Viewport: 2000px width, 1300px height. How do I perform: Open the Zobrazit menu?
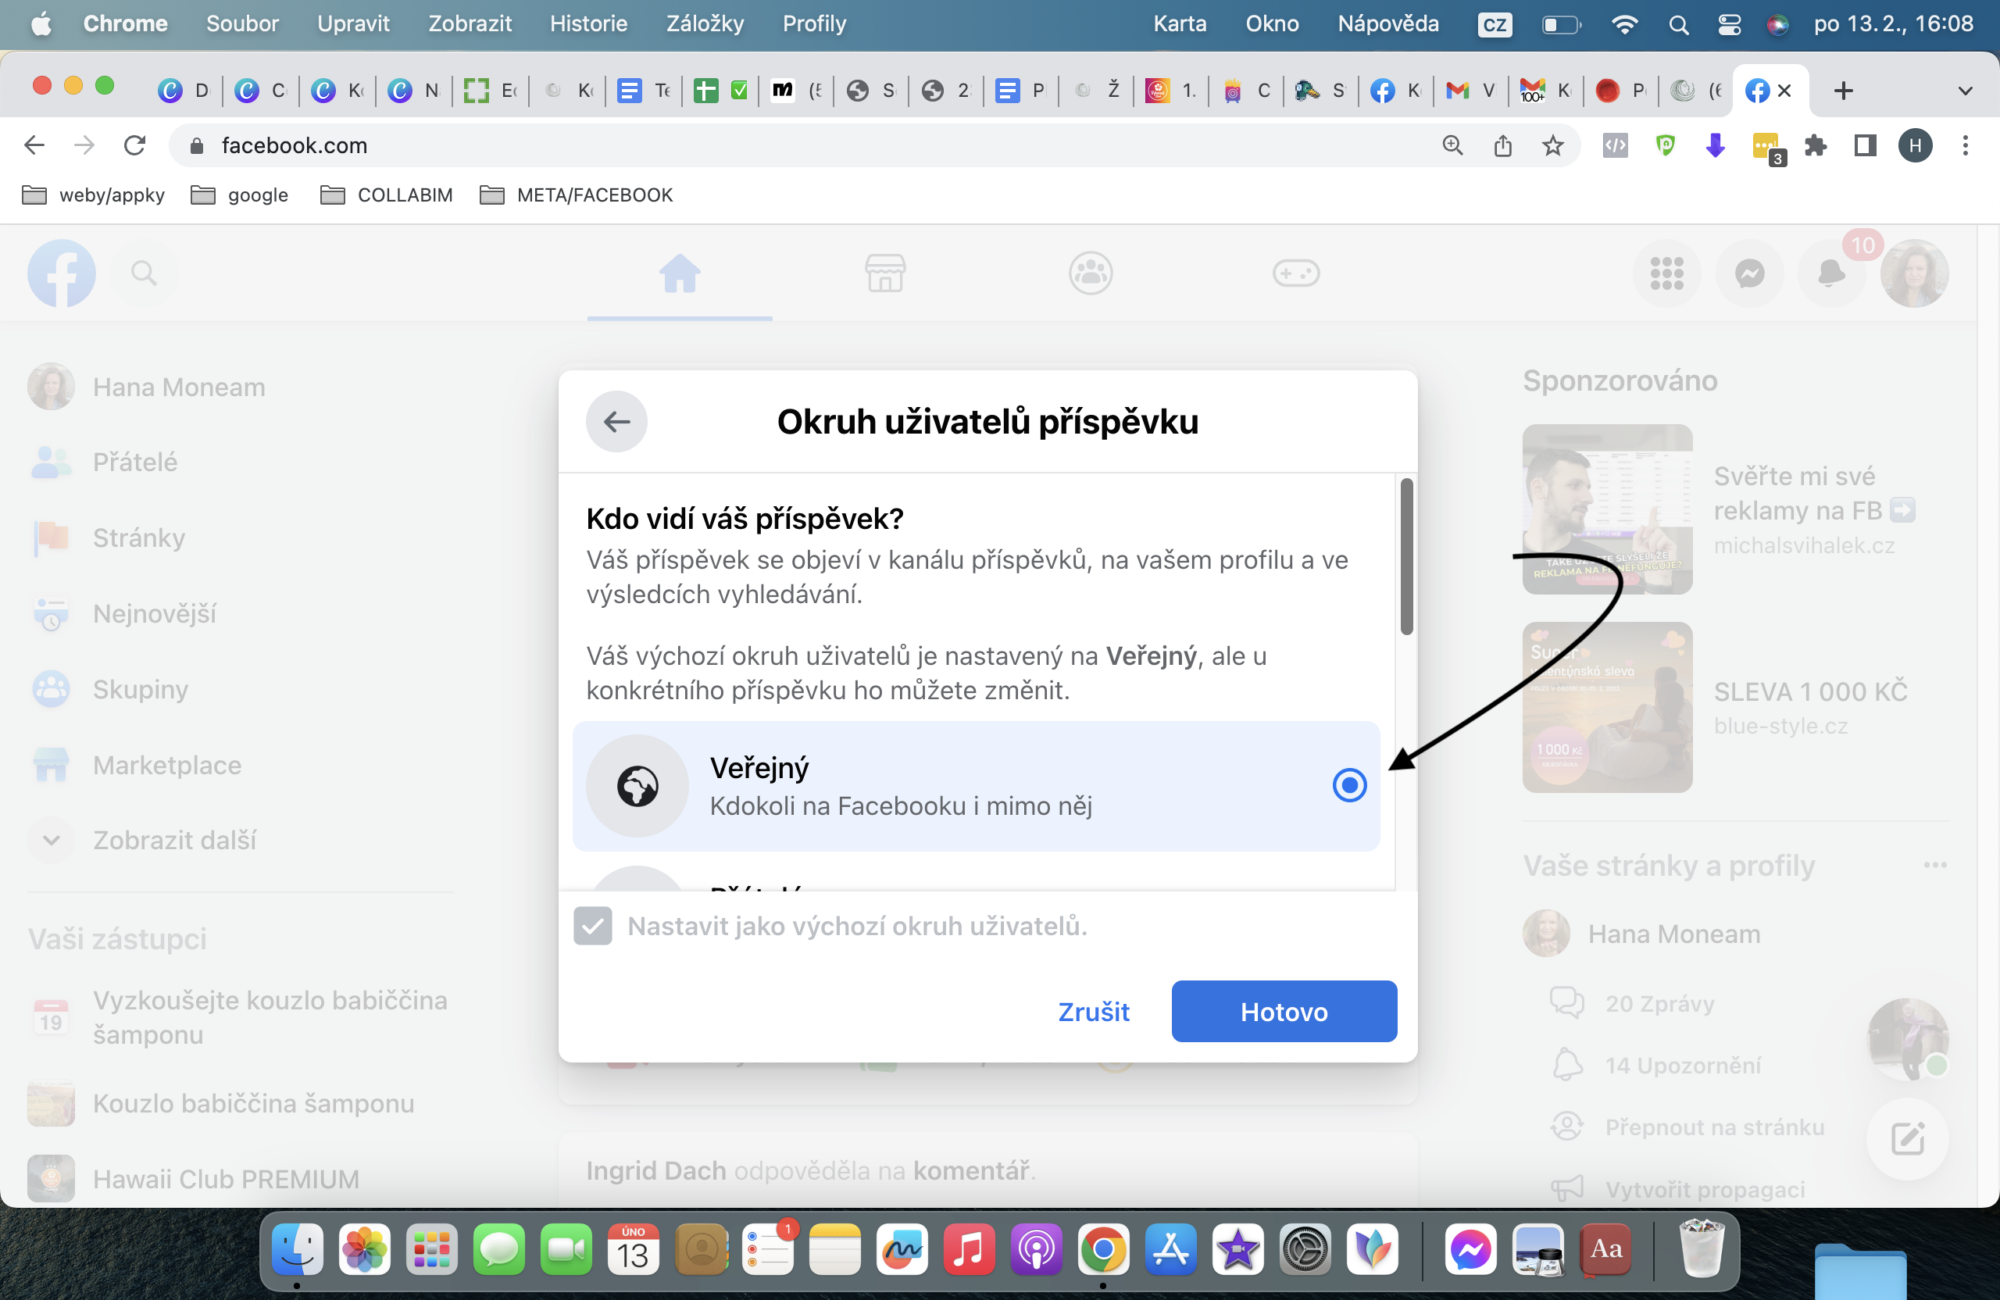point(470,24)
